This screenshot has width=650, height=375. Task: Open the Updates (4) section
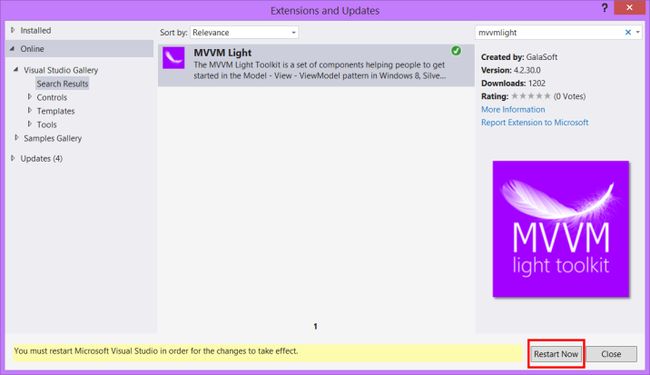tap(41, 159)
